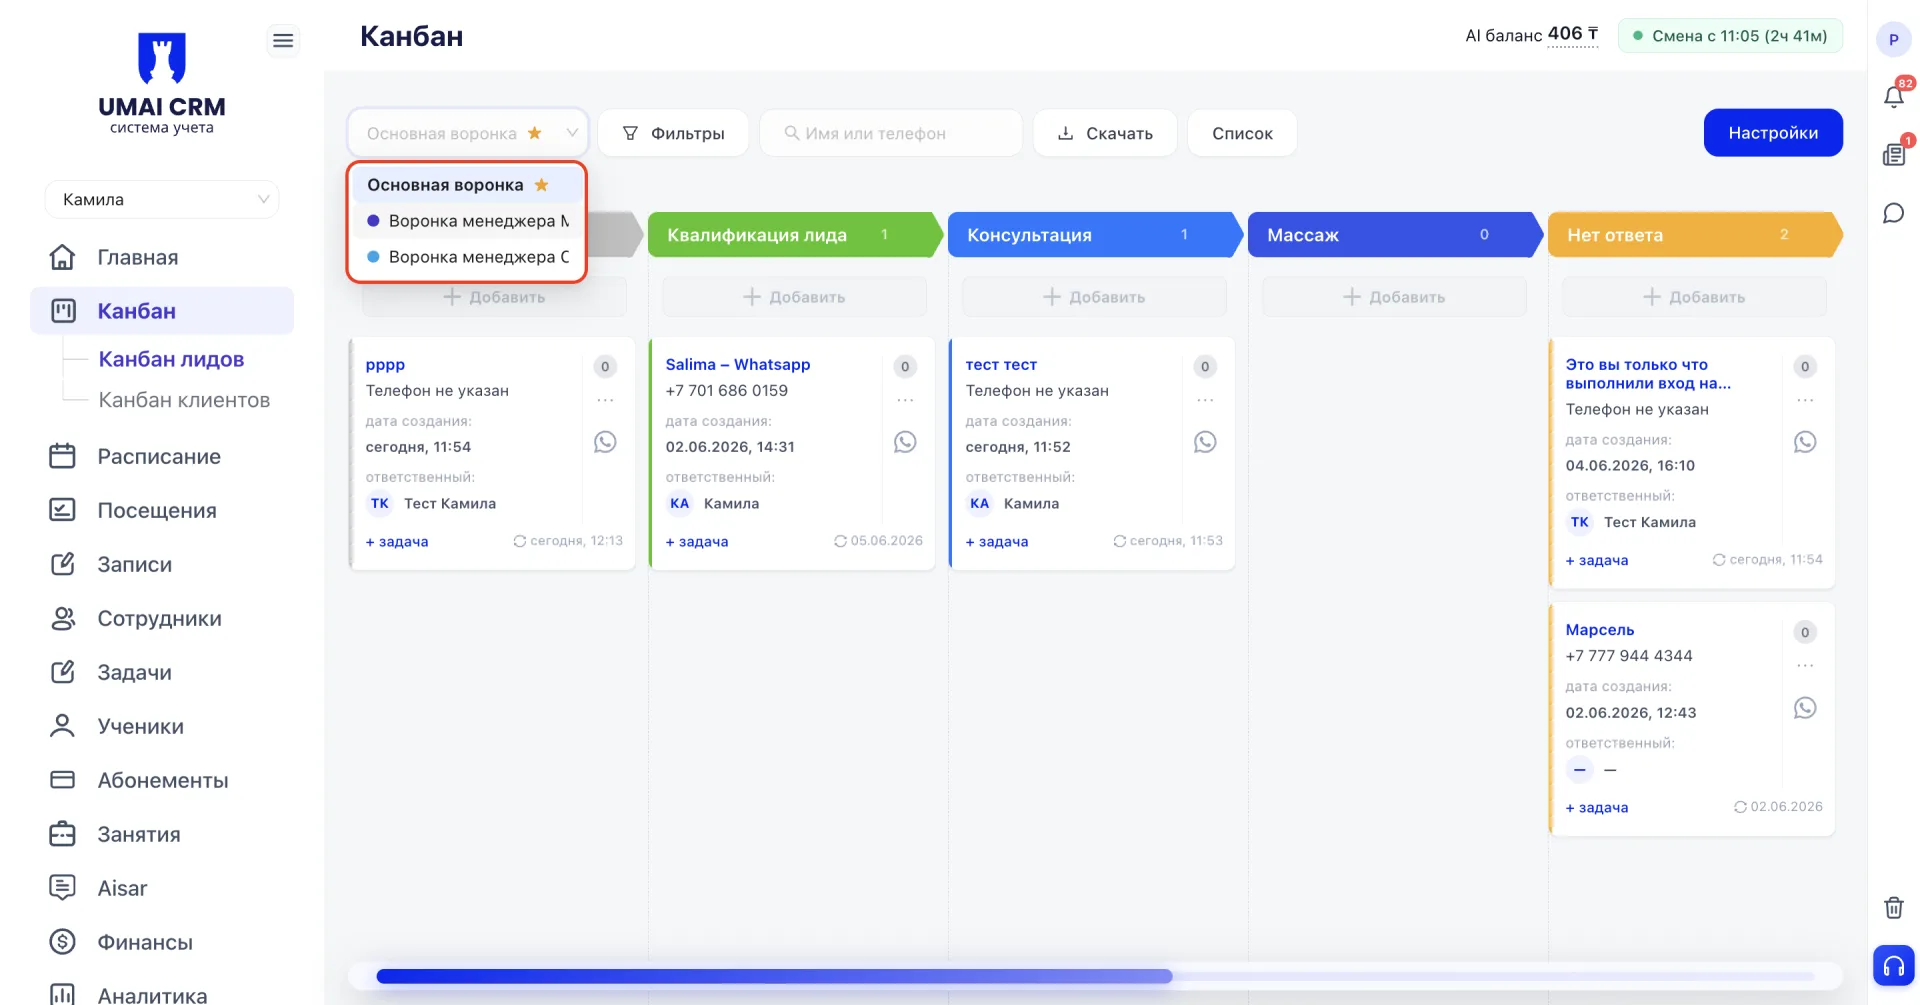Open Сотрудники in sidebar
This screenshot has height=1005, width=1920.
point(162,618)
